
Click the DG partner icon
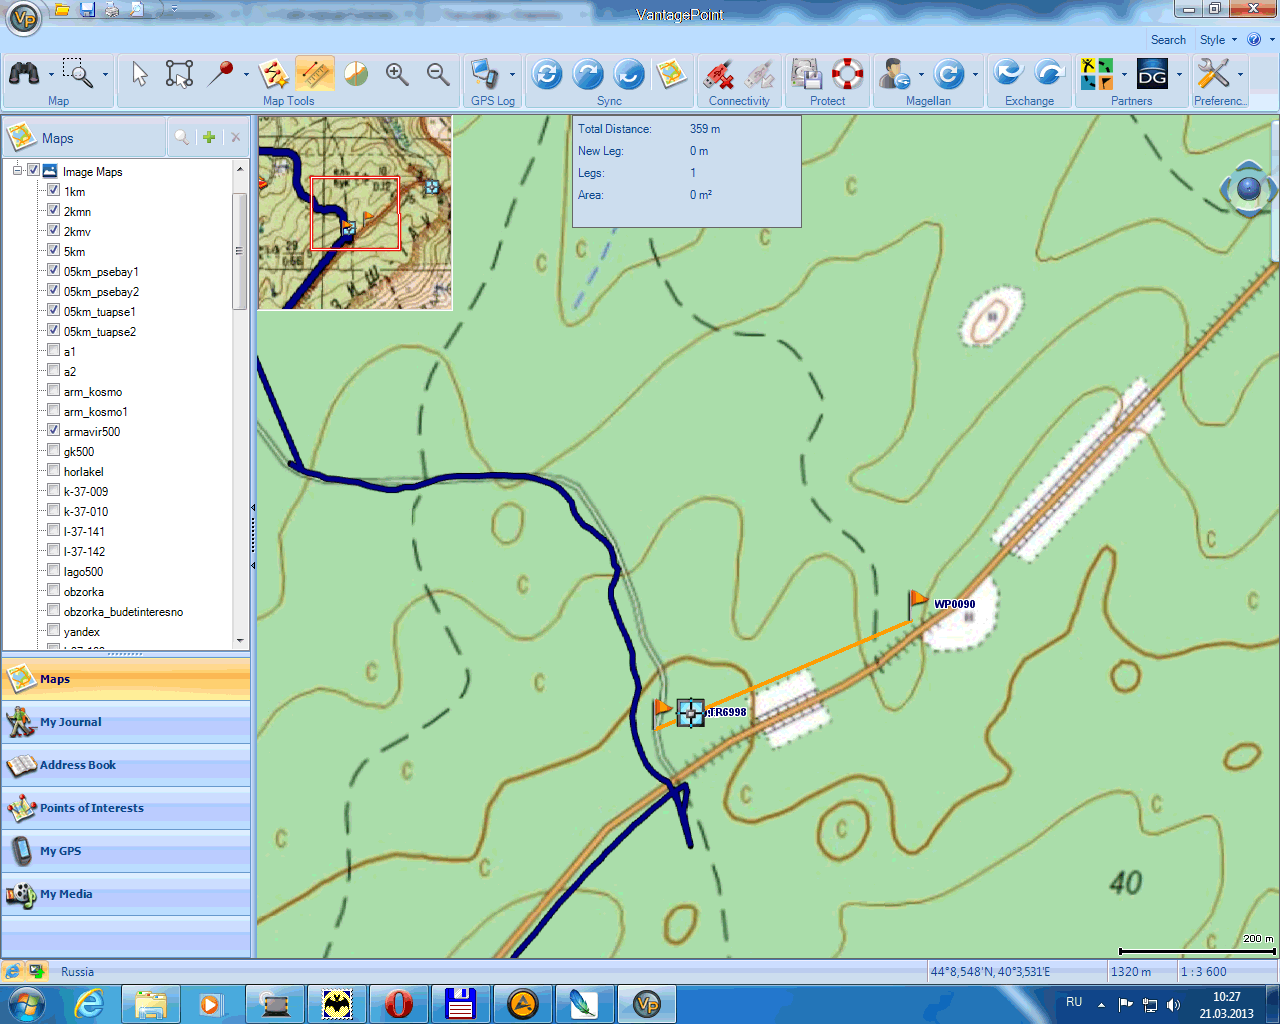(x=1153, y=74)
